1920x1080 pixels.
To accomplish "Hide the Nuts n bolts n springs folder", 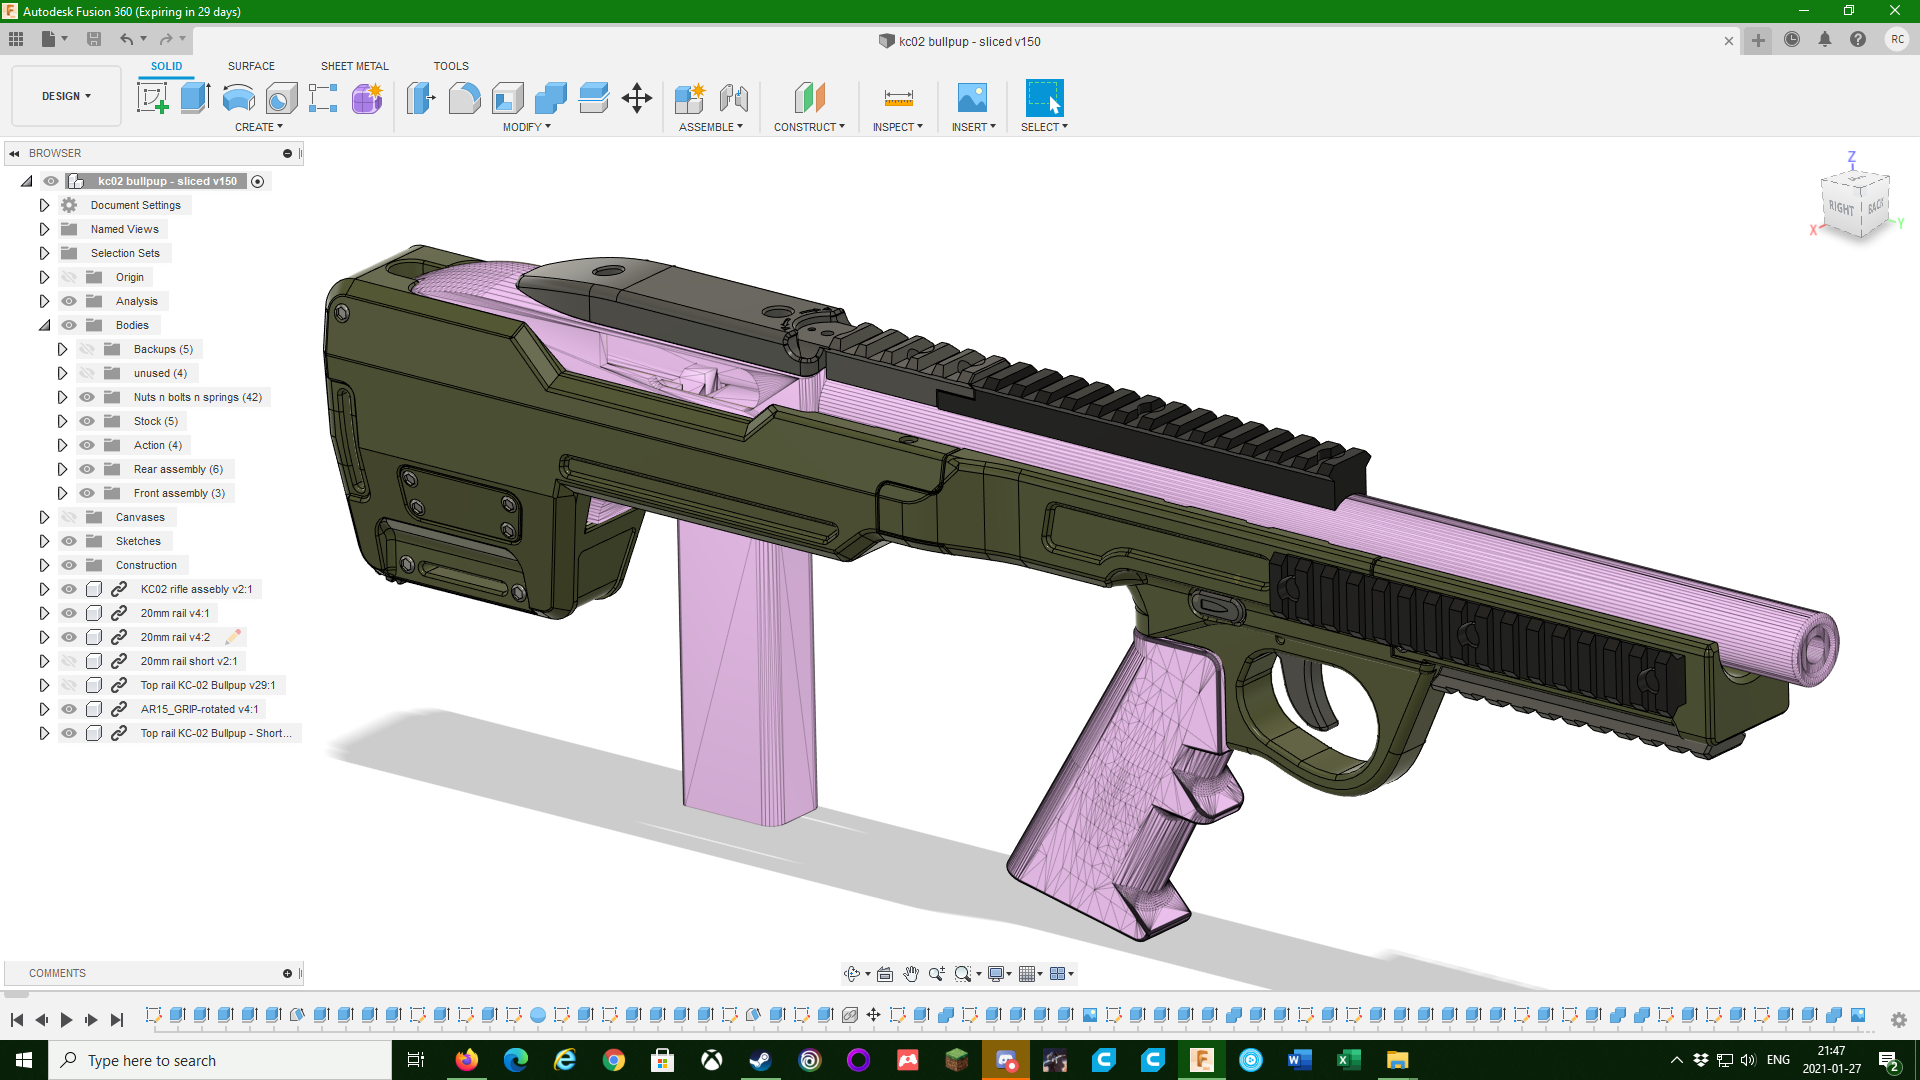I will 86,397.
